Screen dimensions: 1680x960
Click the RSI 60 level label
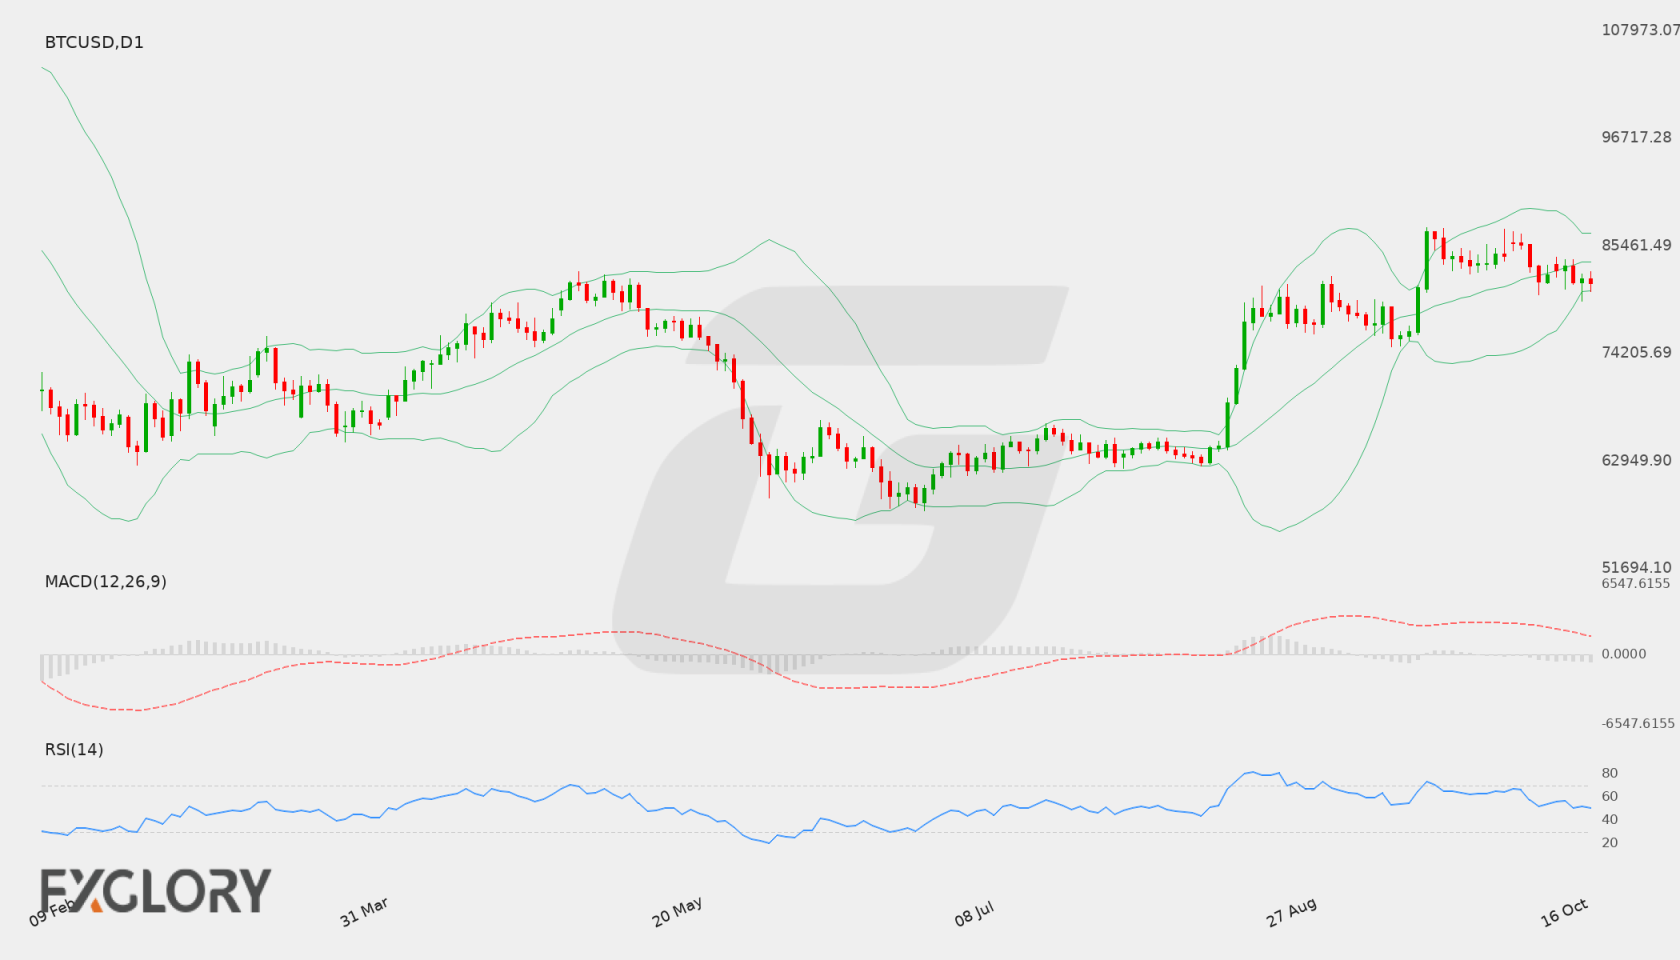(x=1609, y=796)
